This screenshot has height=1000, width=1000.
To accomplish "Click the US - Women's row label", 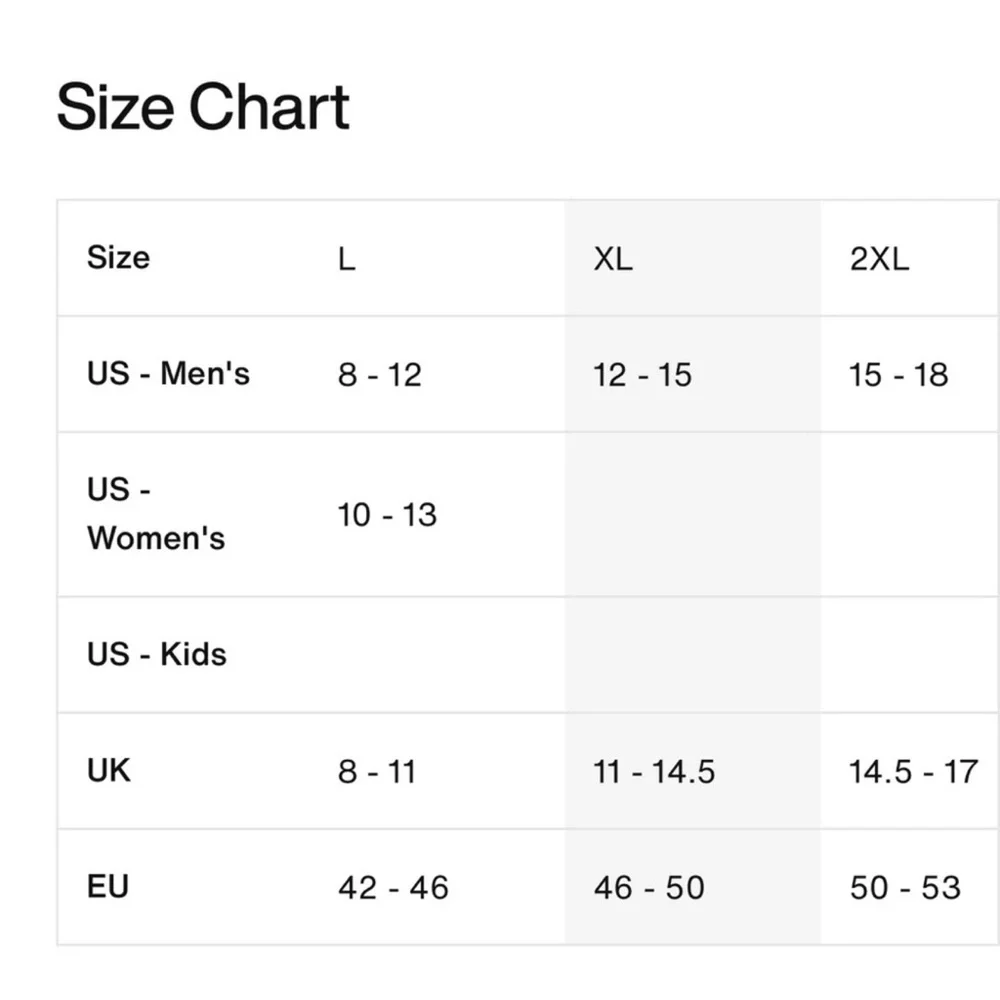I will (156, 514).
